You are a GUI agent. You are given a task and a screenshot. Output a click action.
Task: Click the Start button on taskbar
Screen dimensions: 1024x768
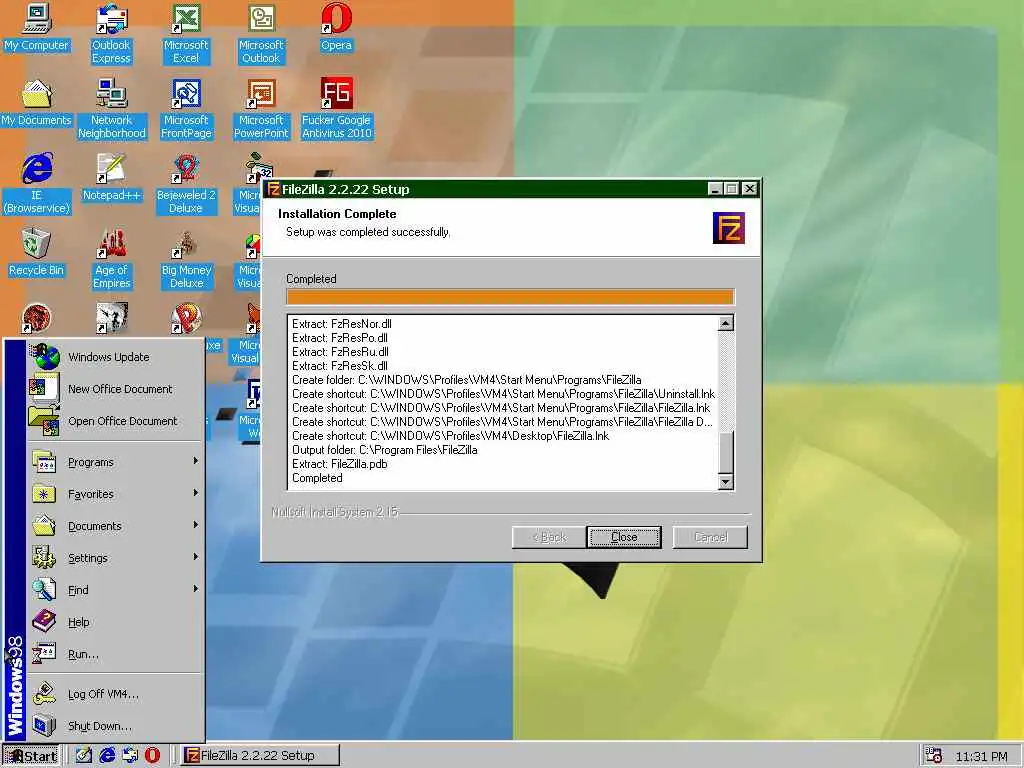(31, 756)
